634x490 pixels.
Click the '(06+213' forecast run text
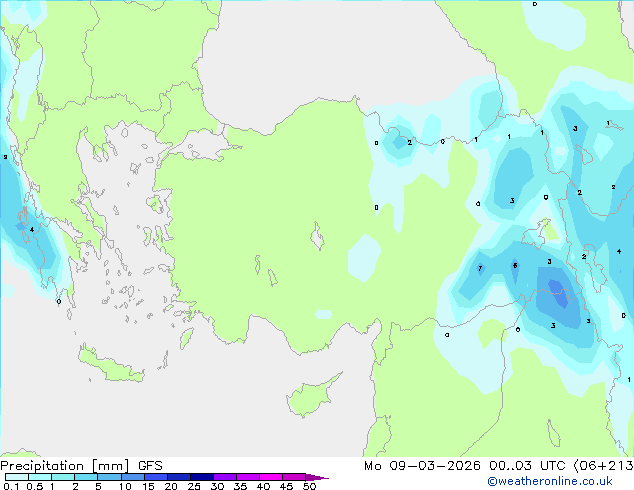603,466
